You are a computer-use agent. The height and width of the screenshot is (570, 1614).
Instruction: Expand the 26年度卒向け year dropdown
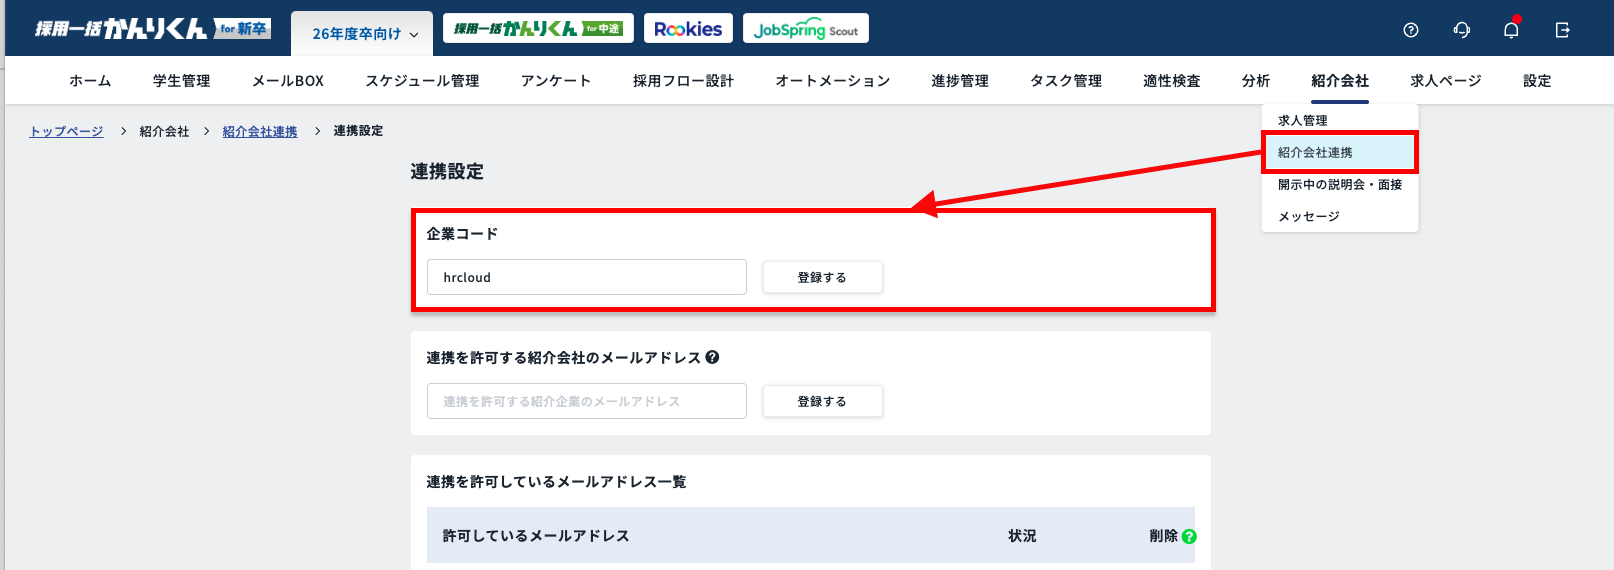tap(362, 34)
